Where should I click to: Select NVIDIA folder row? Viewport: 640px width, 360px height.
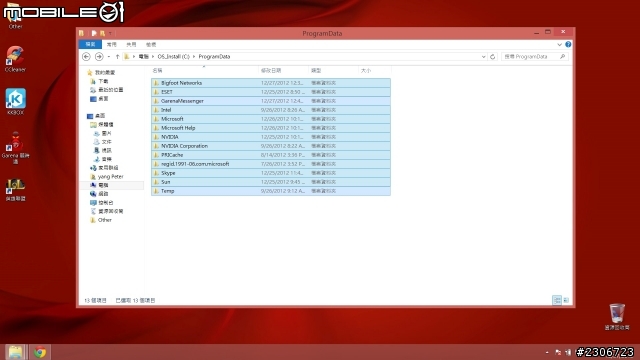pos(271,137)
